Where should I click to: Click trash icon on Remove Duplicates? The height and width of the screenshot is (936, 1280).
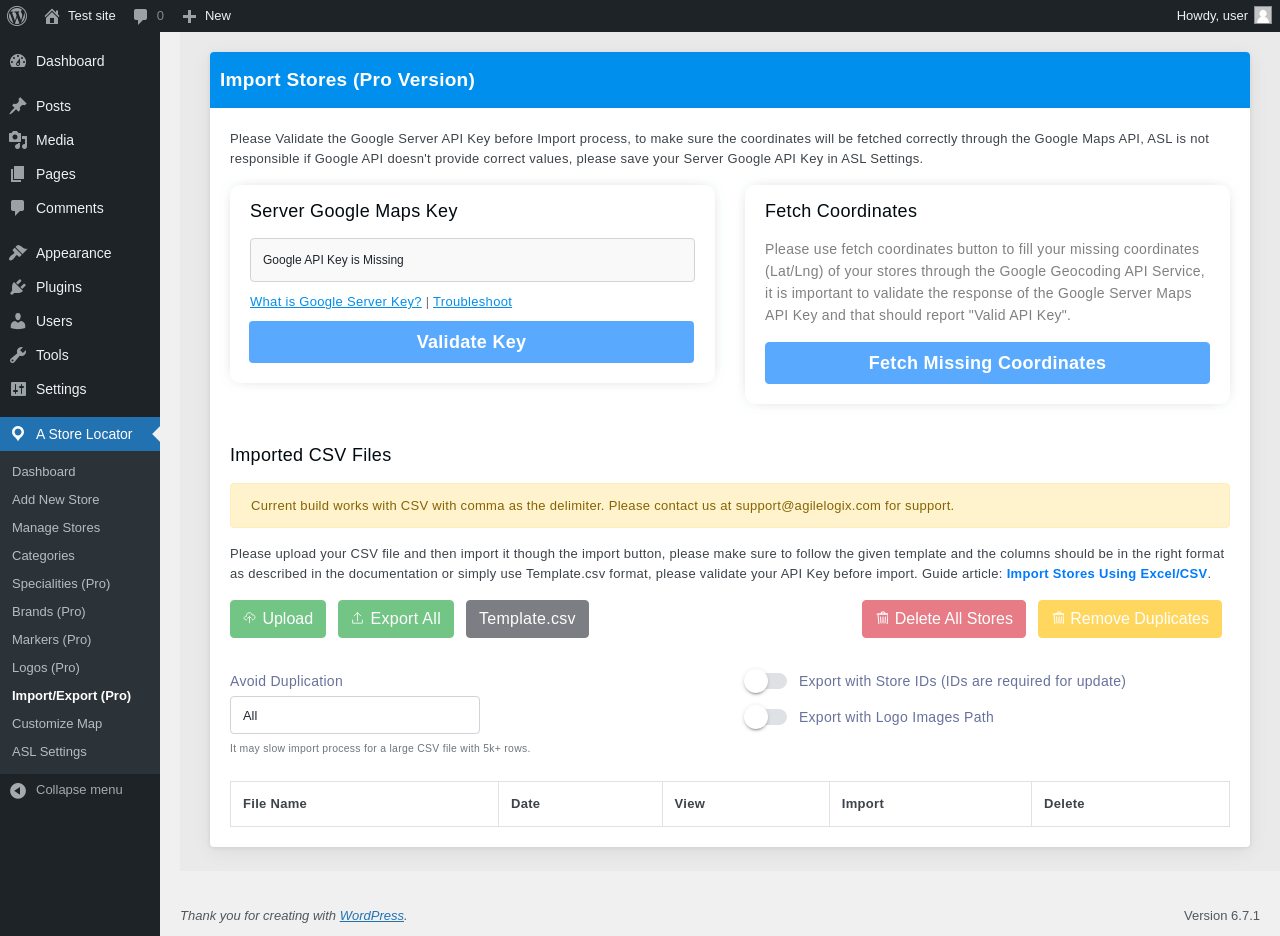tap(1058, 619)
